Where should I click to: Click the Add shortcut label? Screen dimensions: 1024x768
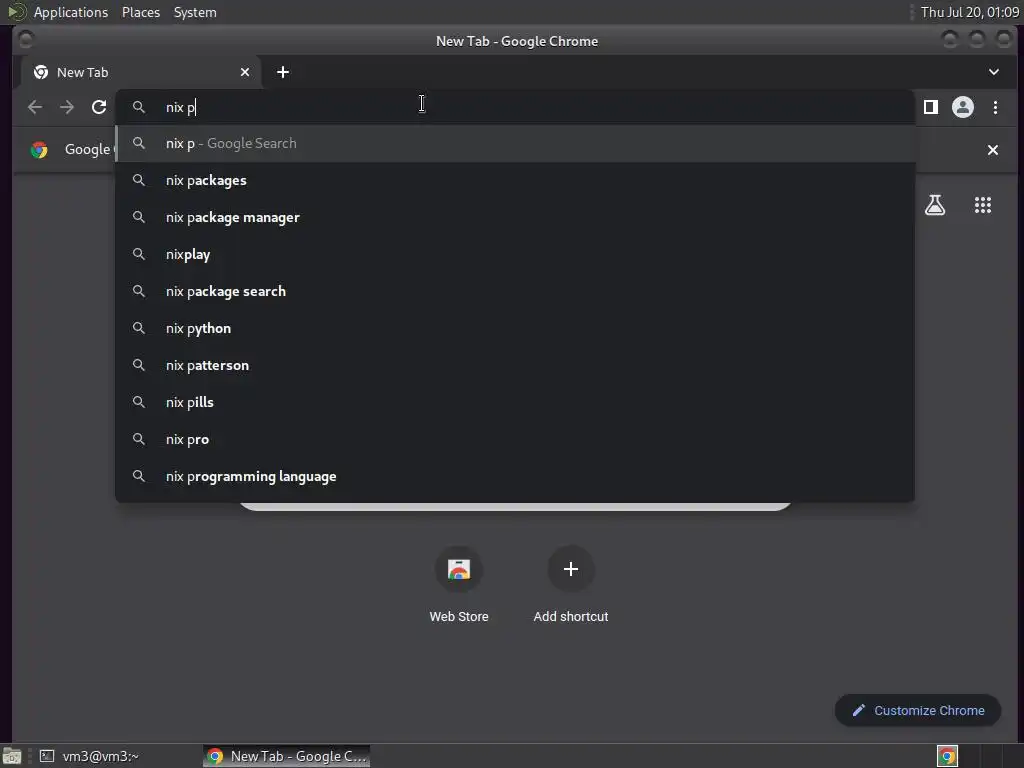tap(571, 616)
